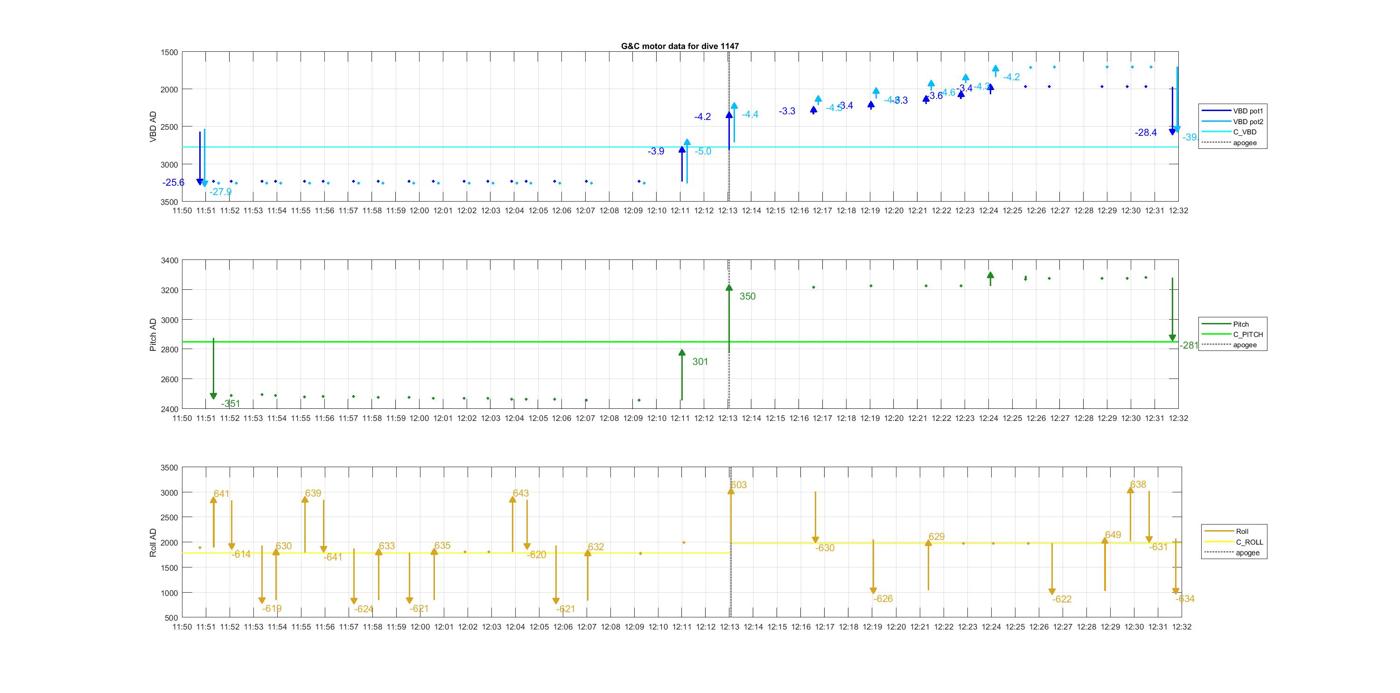This screenshot has height=693, width=1400.
Task: Click the '-620' roll data label
Action: coord(537,554)
